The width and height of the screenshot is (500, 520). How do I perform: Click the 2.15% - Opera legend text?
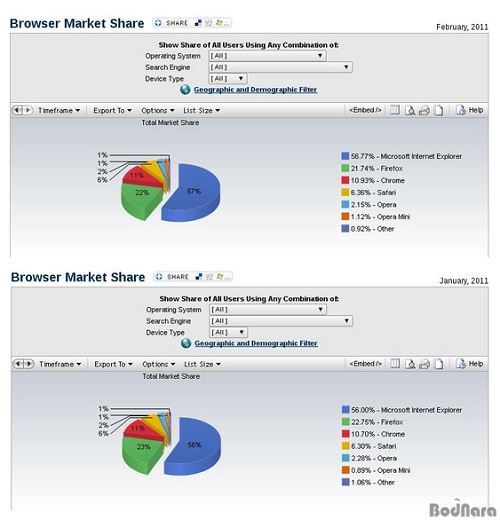click(x=373, y=205)
